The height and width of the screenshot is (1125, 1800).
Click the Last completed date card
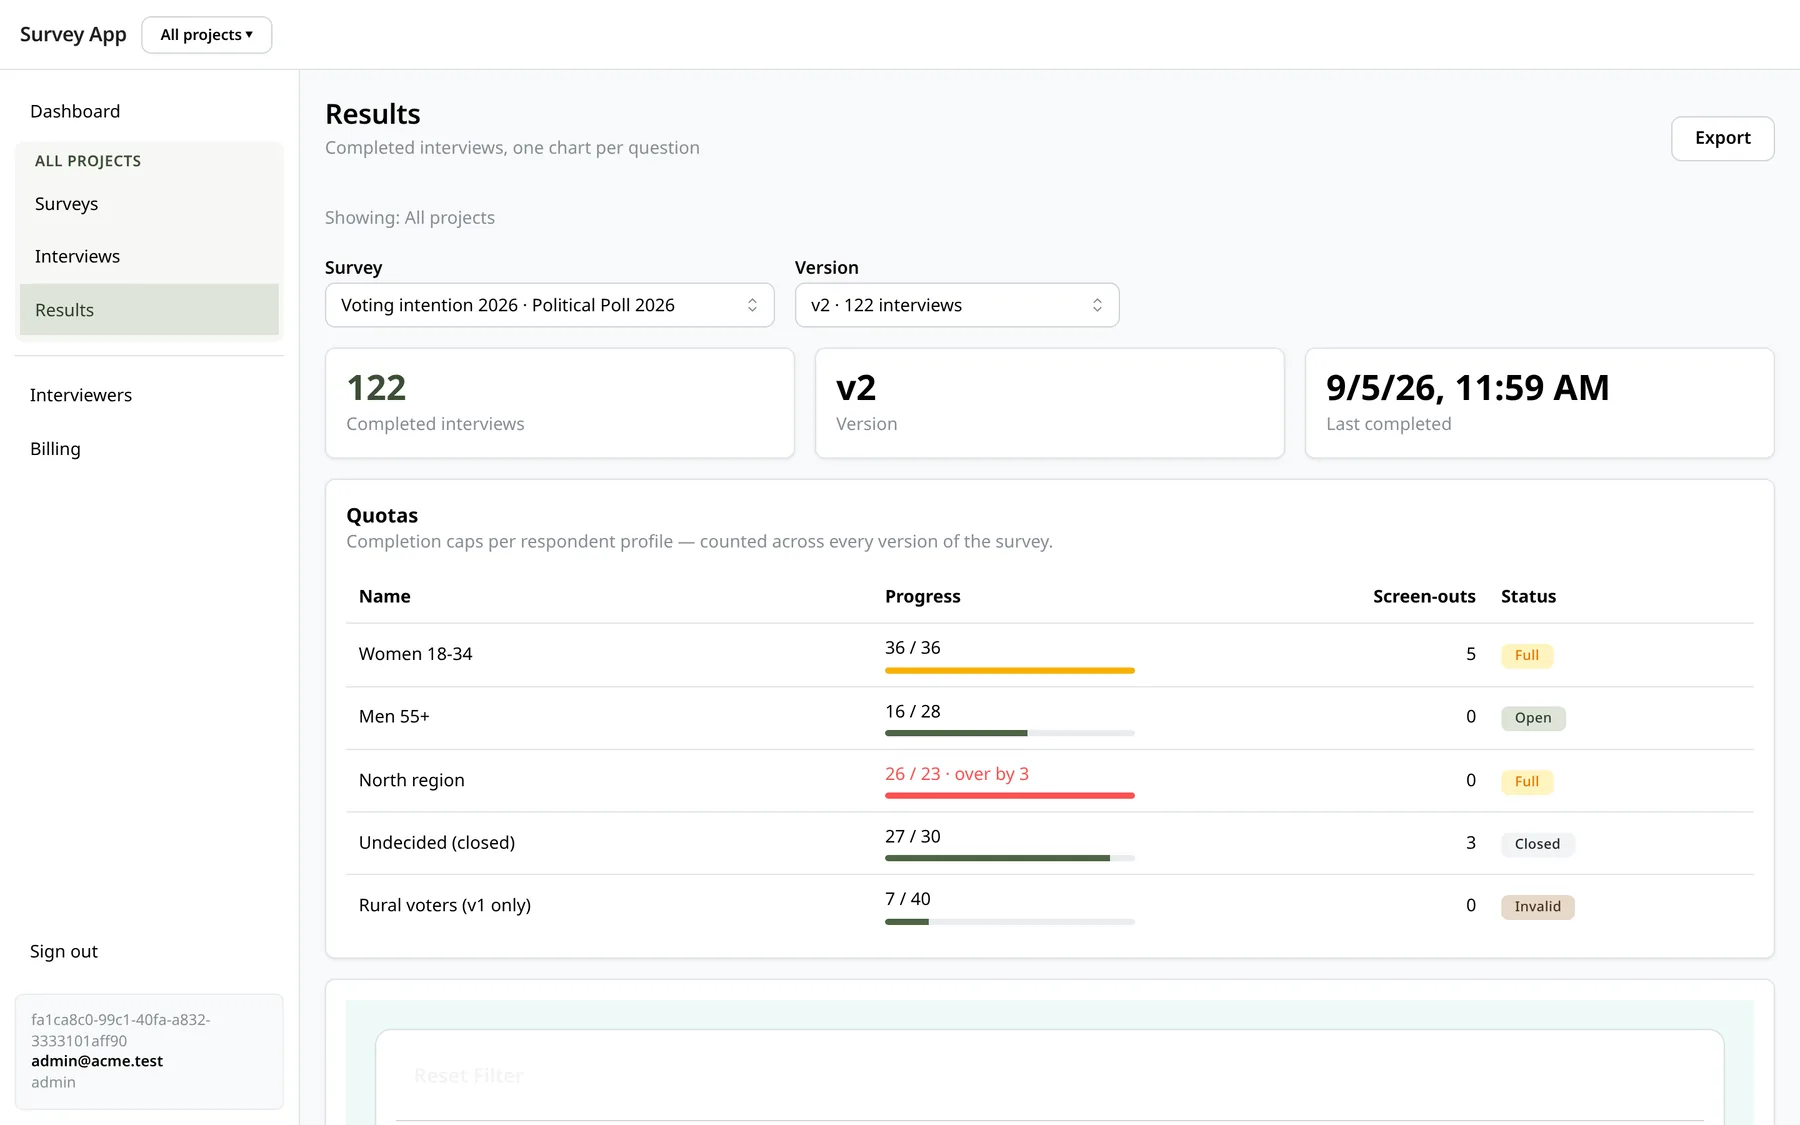pyautogui.click(x=1539, y=403)
